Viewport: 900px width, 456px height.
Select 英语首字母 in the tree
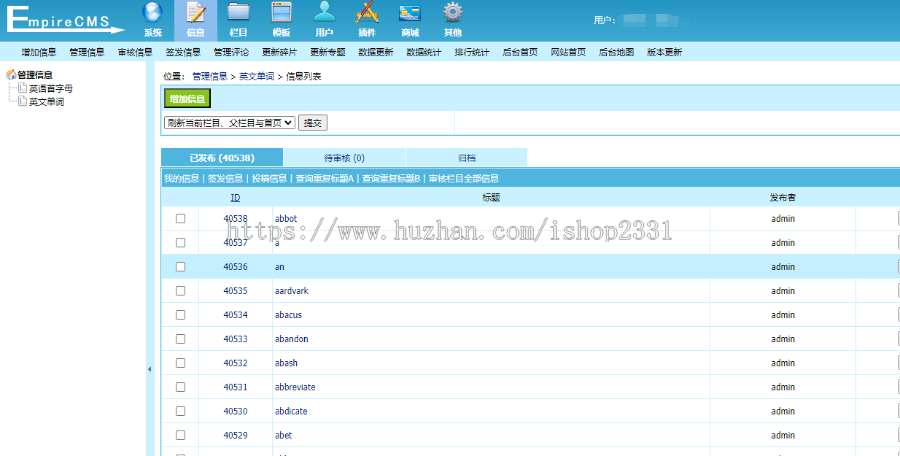[51, 88]
